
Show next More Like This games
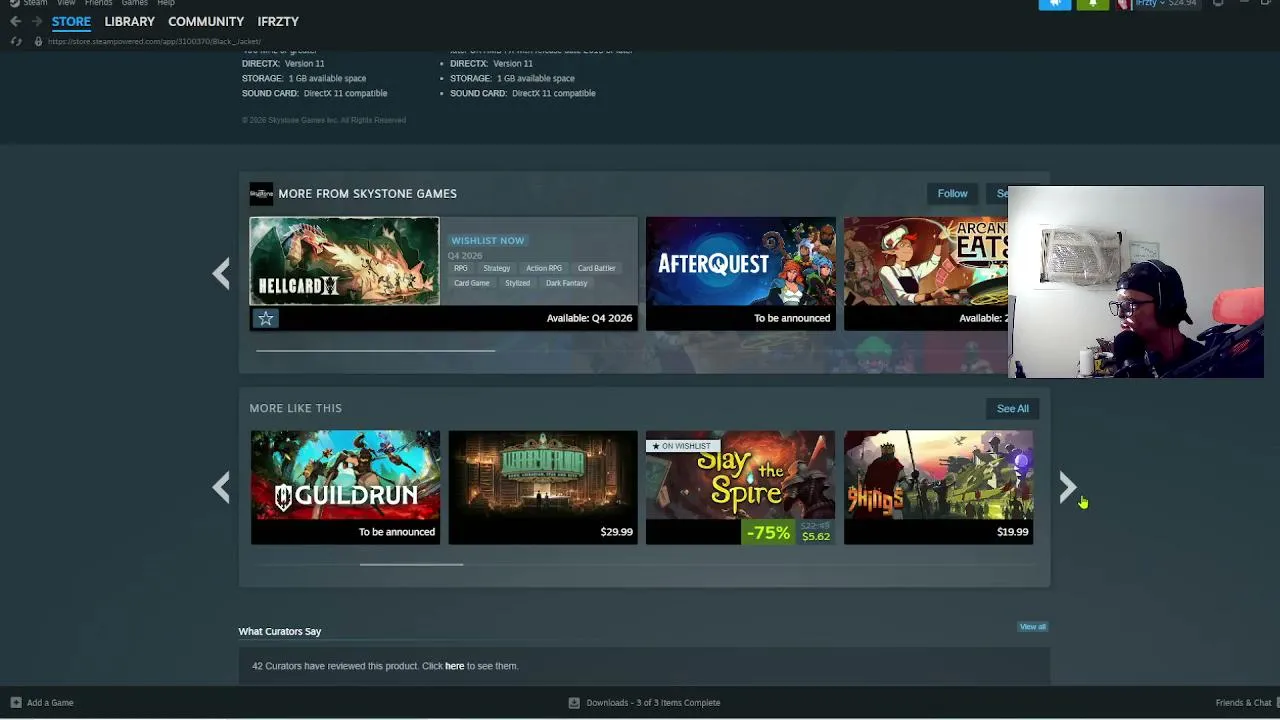tap(1067, 487)
